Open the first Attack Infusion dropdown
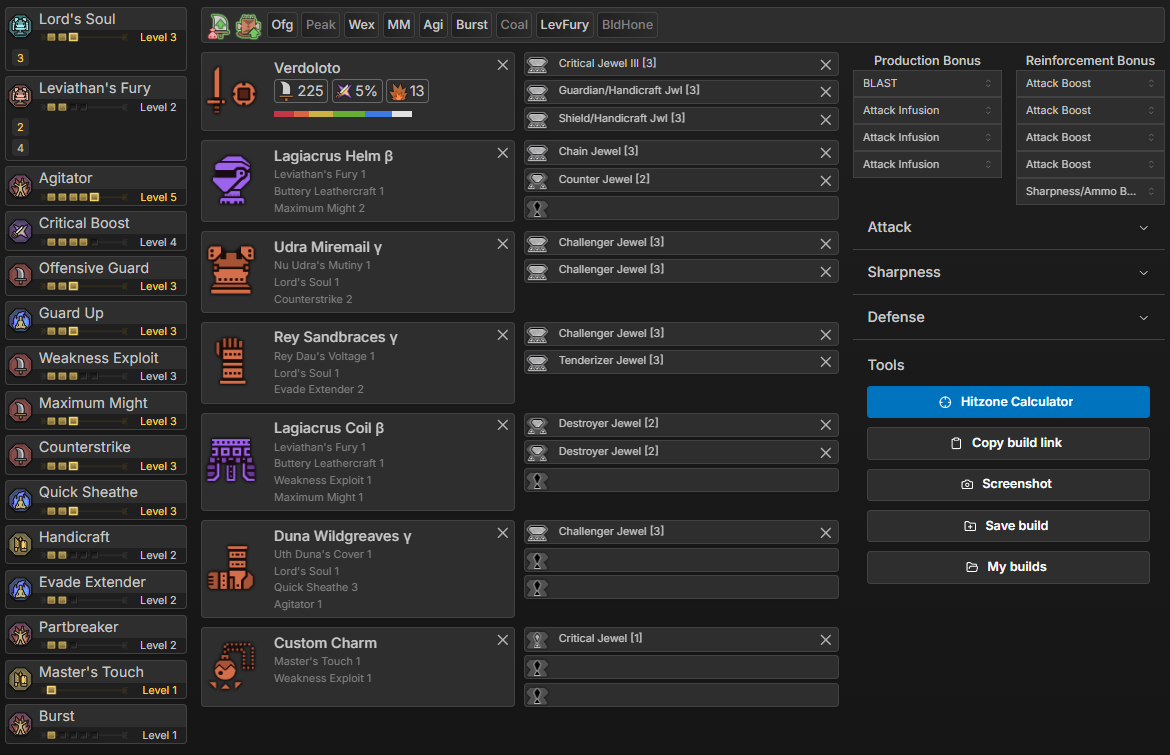This screenshot has height=755, width=1170. [x=927, y=110]
